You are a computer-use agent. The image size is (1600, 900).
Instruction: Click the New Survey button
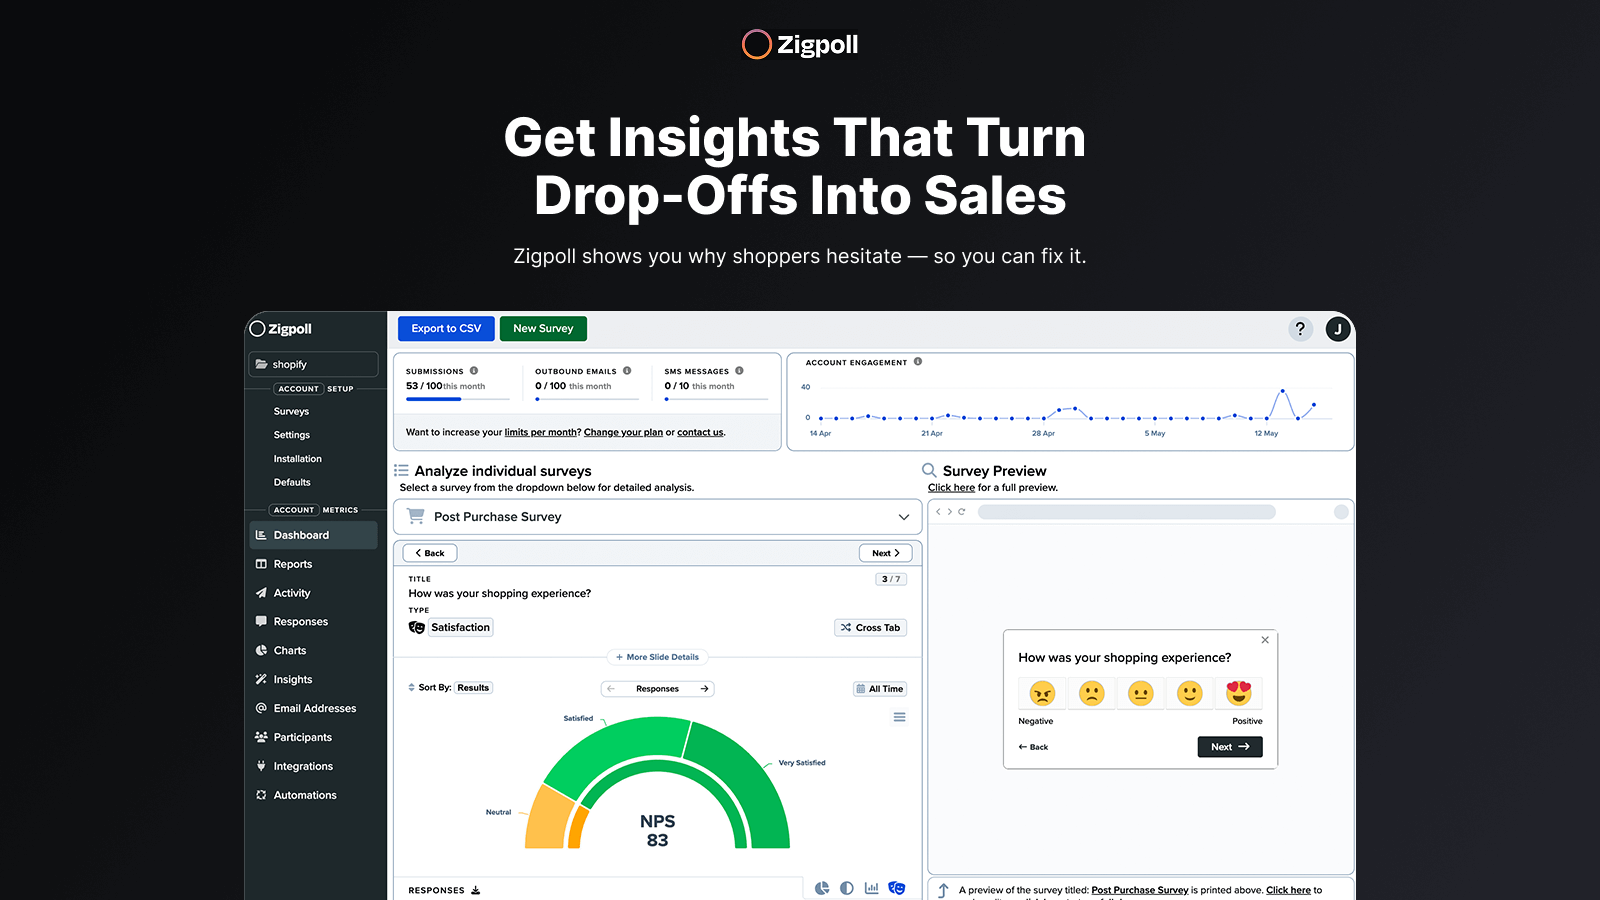tap(543, 328)
